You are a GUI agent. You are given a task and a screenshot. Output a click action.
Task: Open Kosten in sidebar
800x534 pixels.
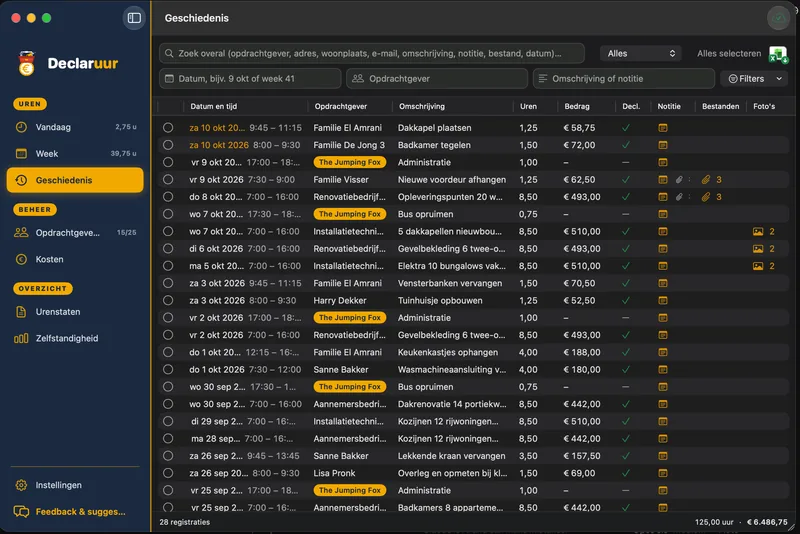75,259
